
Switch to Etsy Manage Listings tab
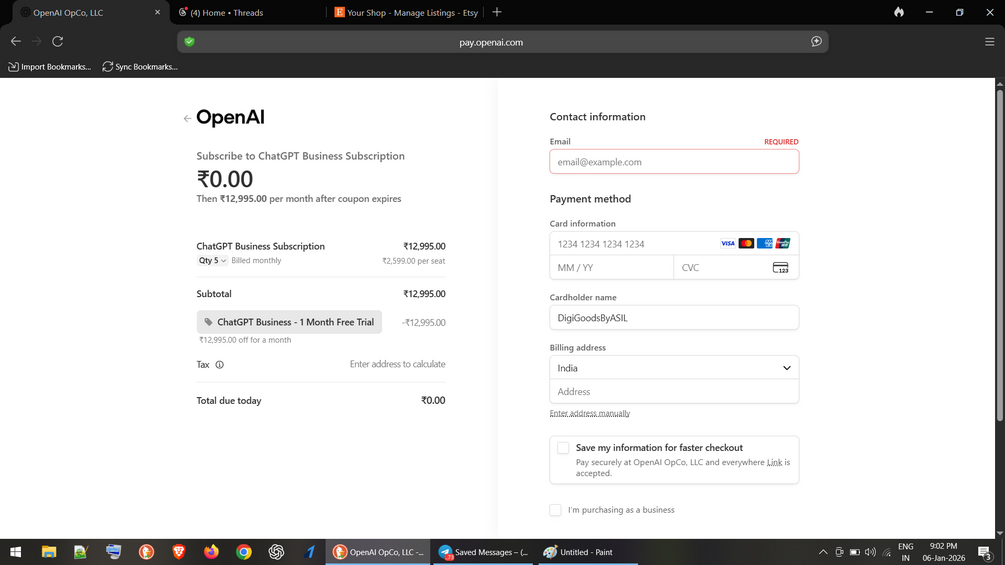pyautogui.click(x=406, y=12)
